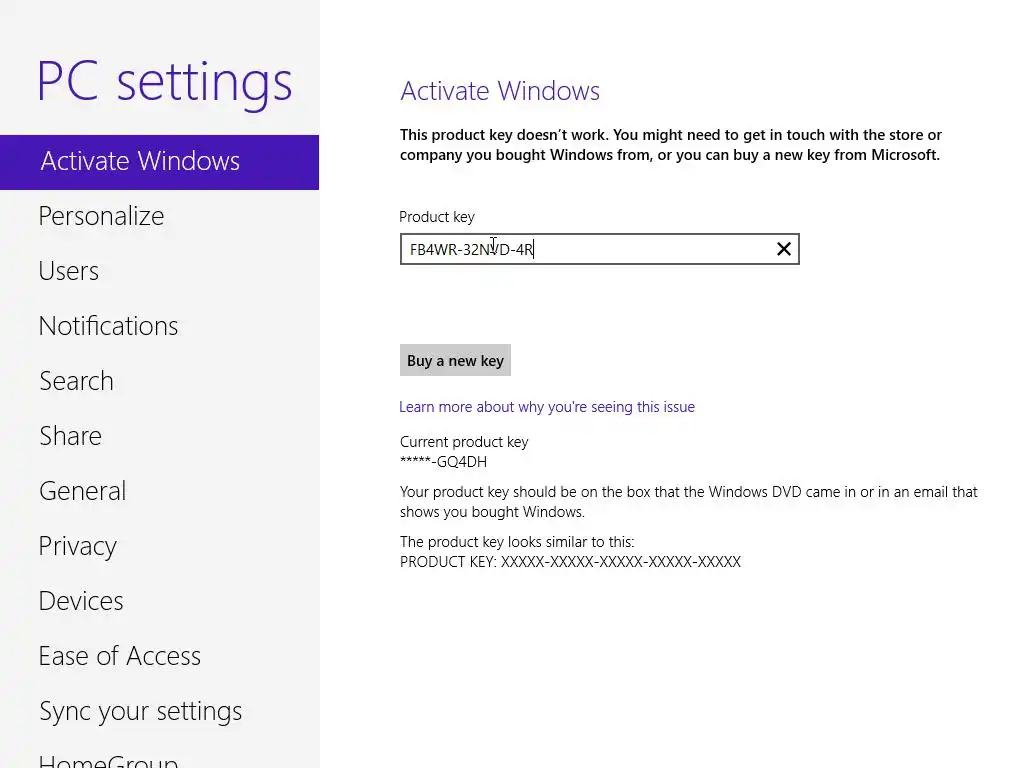This screenshot has height=768, width=1024.
Task: Select the Search settings category
Action: [x=76, y=381]
